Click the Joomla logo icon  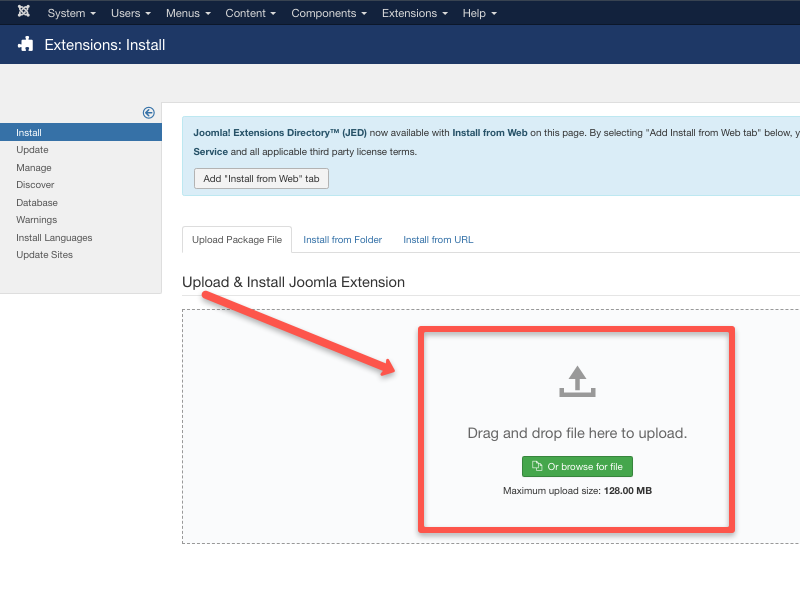[x=23, y=13]
